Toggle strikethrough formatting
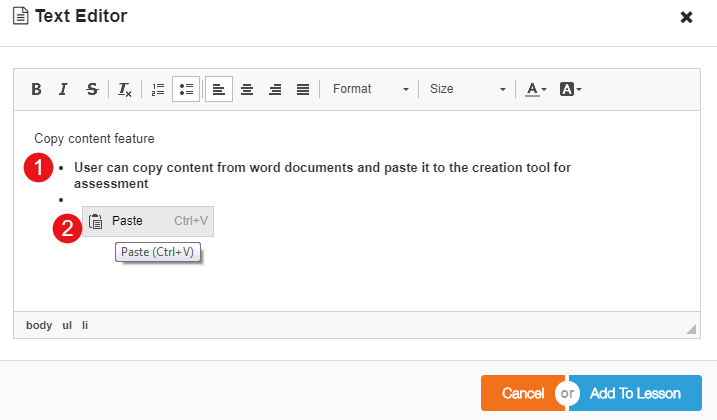Viewport: 717px width, 420px height. 92,89
